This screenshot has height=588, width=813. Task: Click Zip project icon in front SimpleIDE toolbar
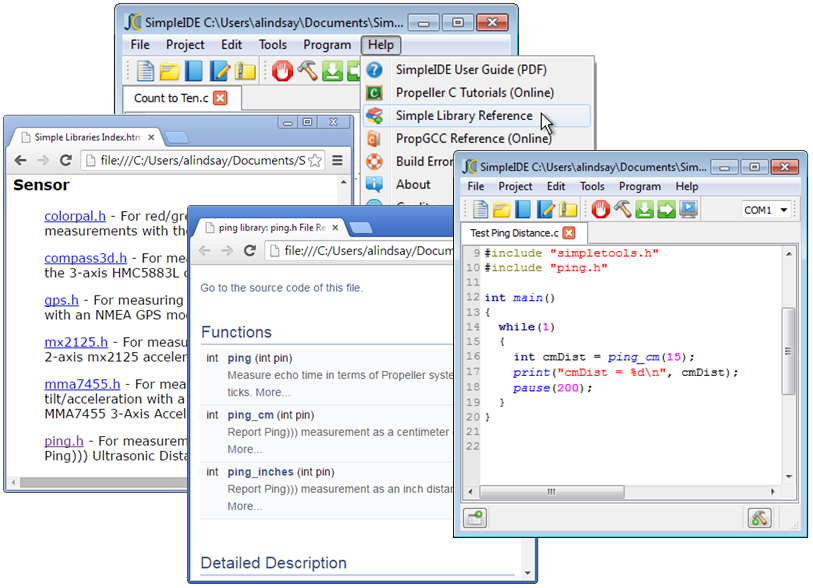[568, 209]
